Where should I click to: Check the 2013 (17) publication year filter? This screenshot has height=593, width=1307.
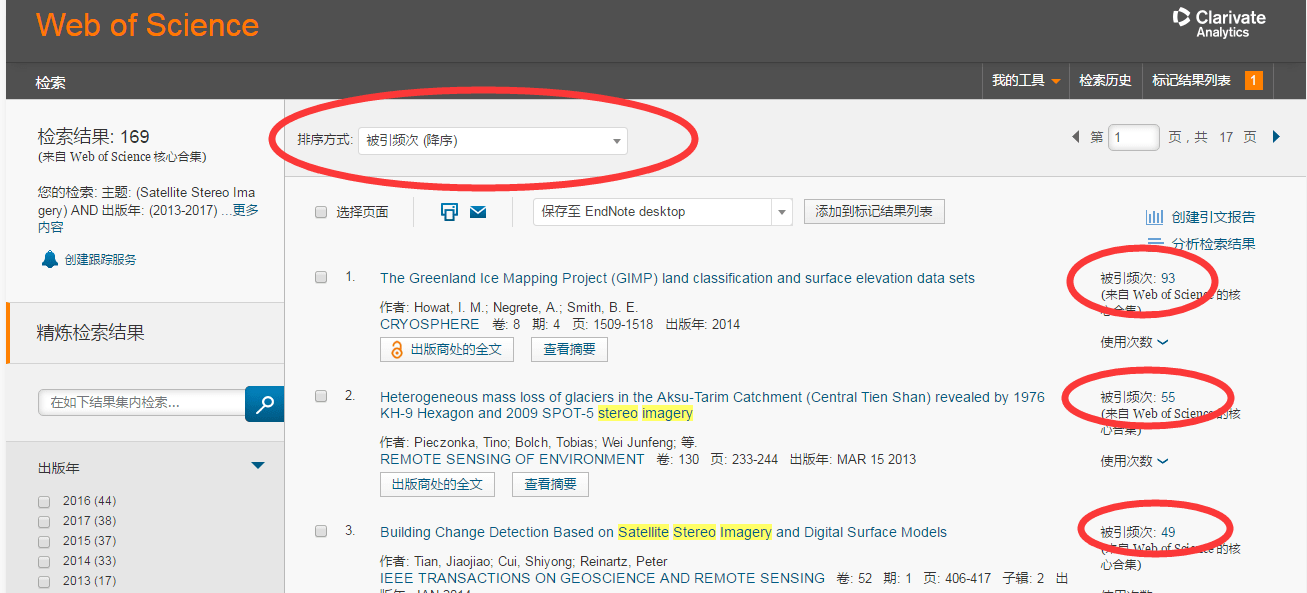pos(44,581)
